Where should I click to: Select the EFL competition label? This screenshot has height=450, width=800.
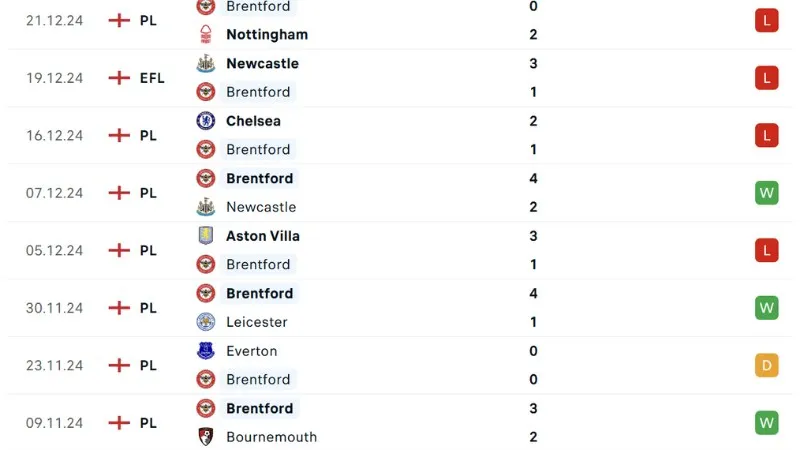[152, 78]
